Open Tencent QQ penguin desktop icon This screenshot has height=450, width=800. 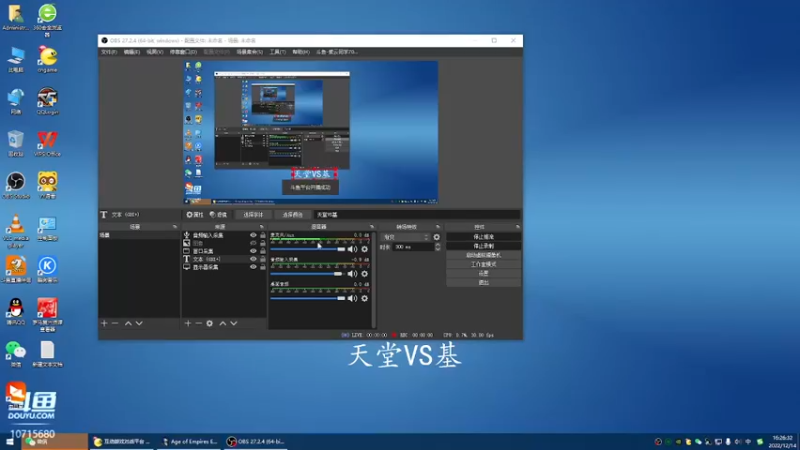click(x=16, y=311)
